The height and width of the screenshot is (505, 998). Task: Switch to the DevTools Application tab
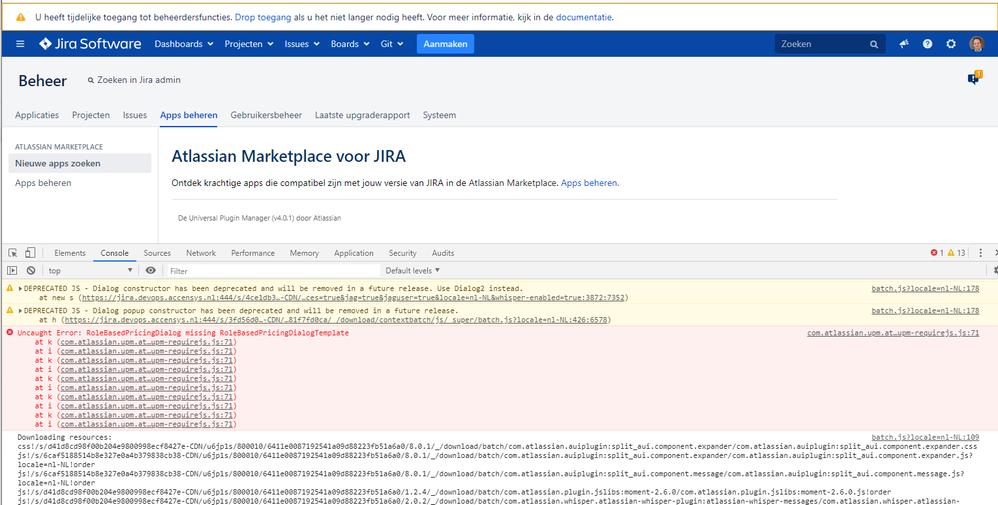pos(354,253)
